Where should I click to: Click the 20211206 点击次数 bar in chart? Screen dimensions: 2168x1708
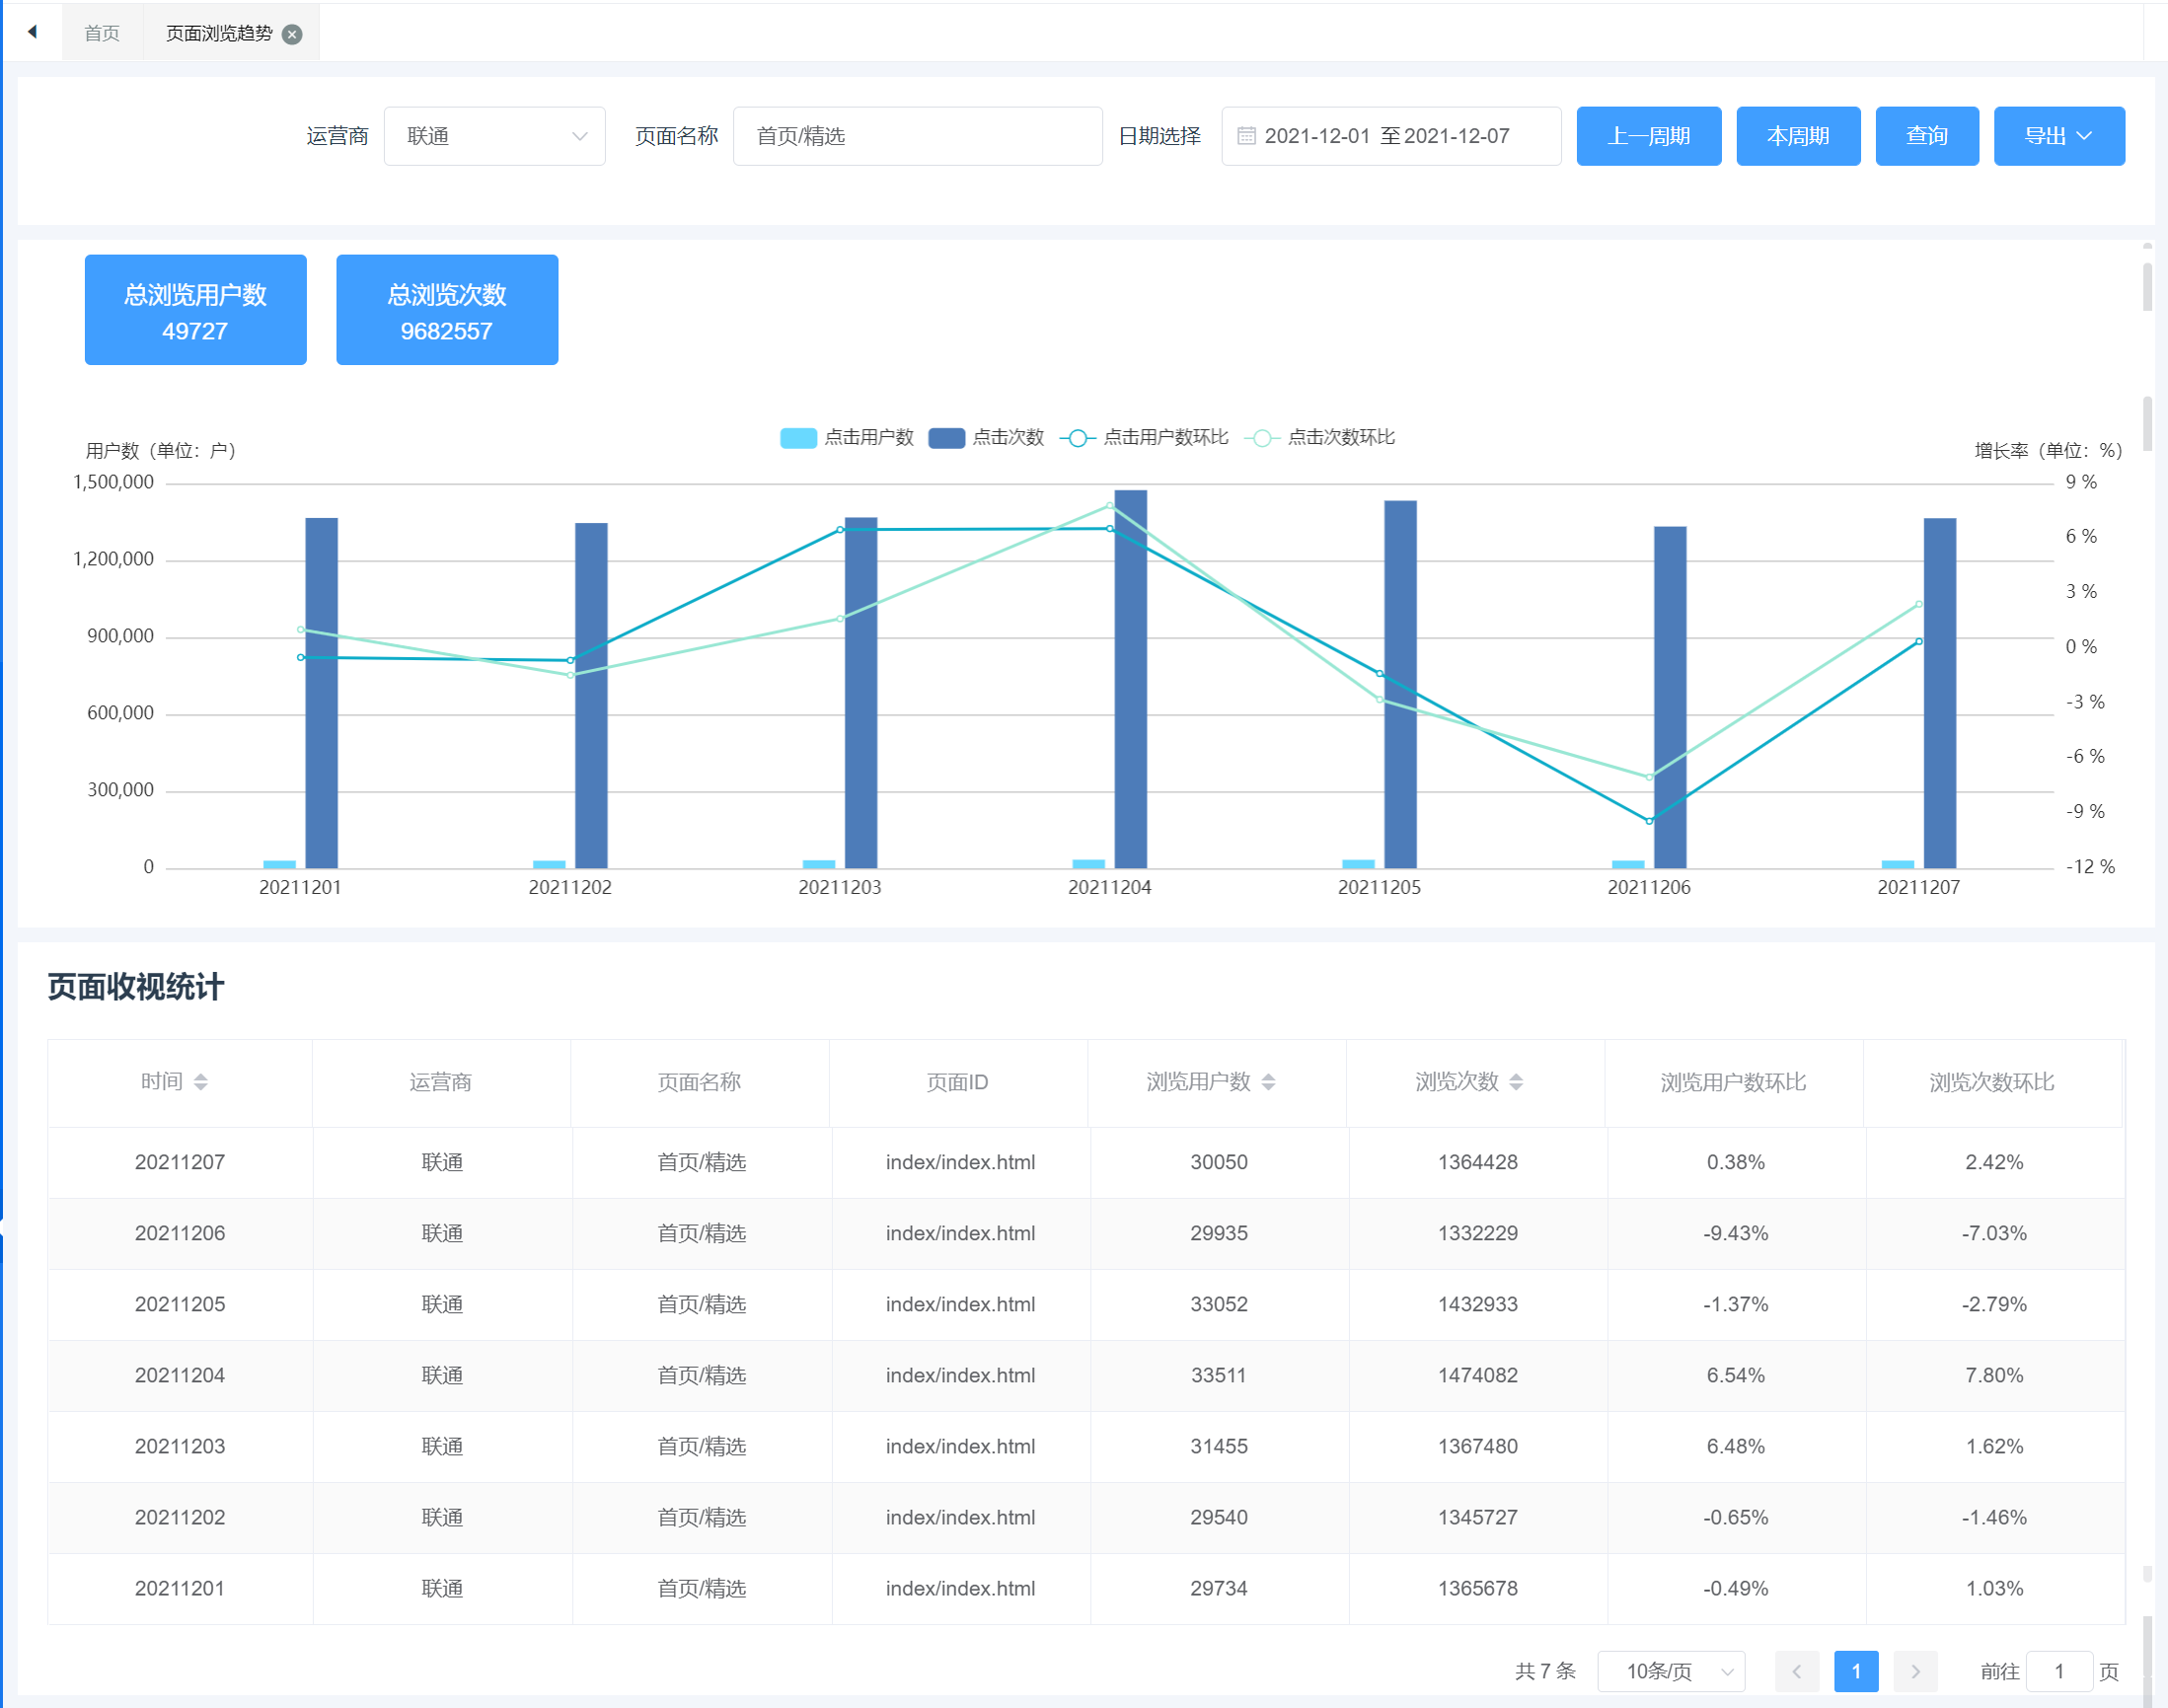click(x=1670, y=697)
